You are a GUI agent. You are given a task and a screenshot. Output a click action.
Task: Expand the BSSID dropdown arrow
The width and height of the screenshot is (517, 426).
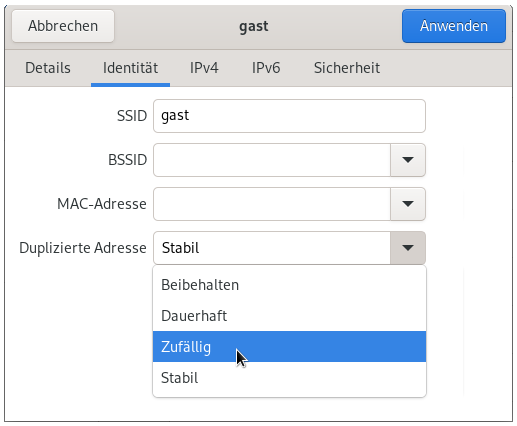point(408,160)
